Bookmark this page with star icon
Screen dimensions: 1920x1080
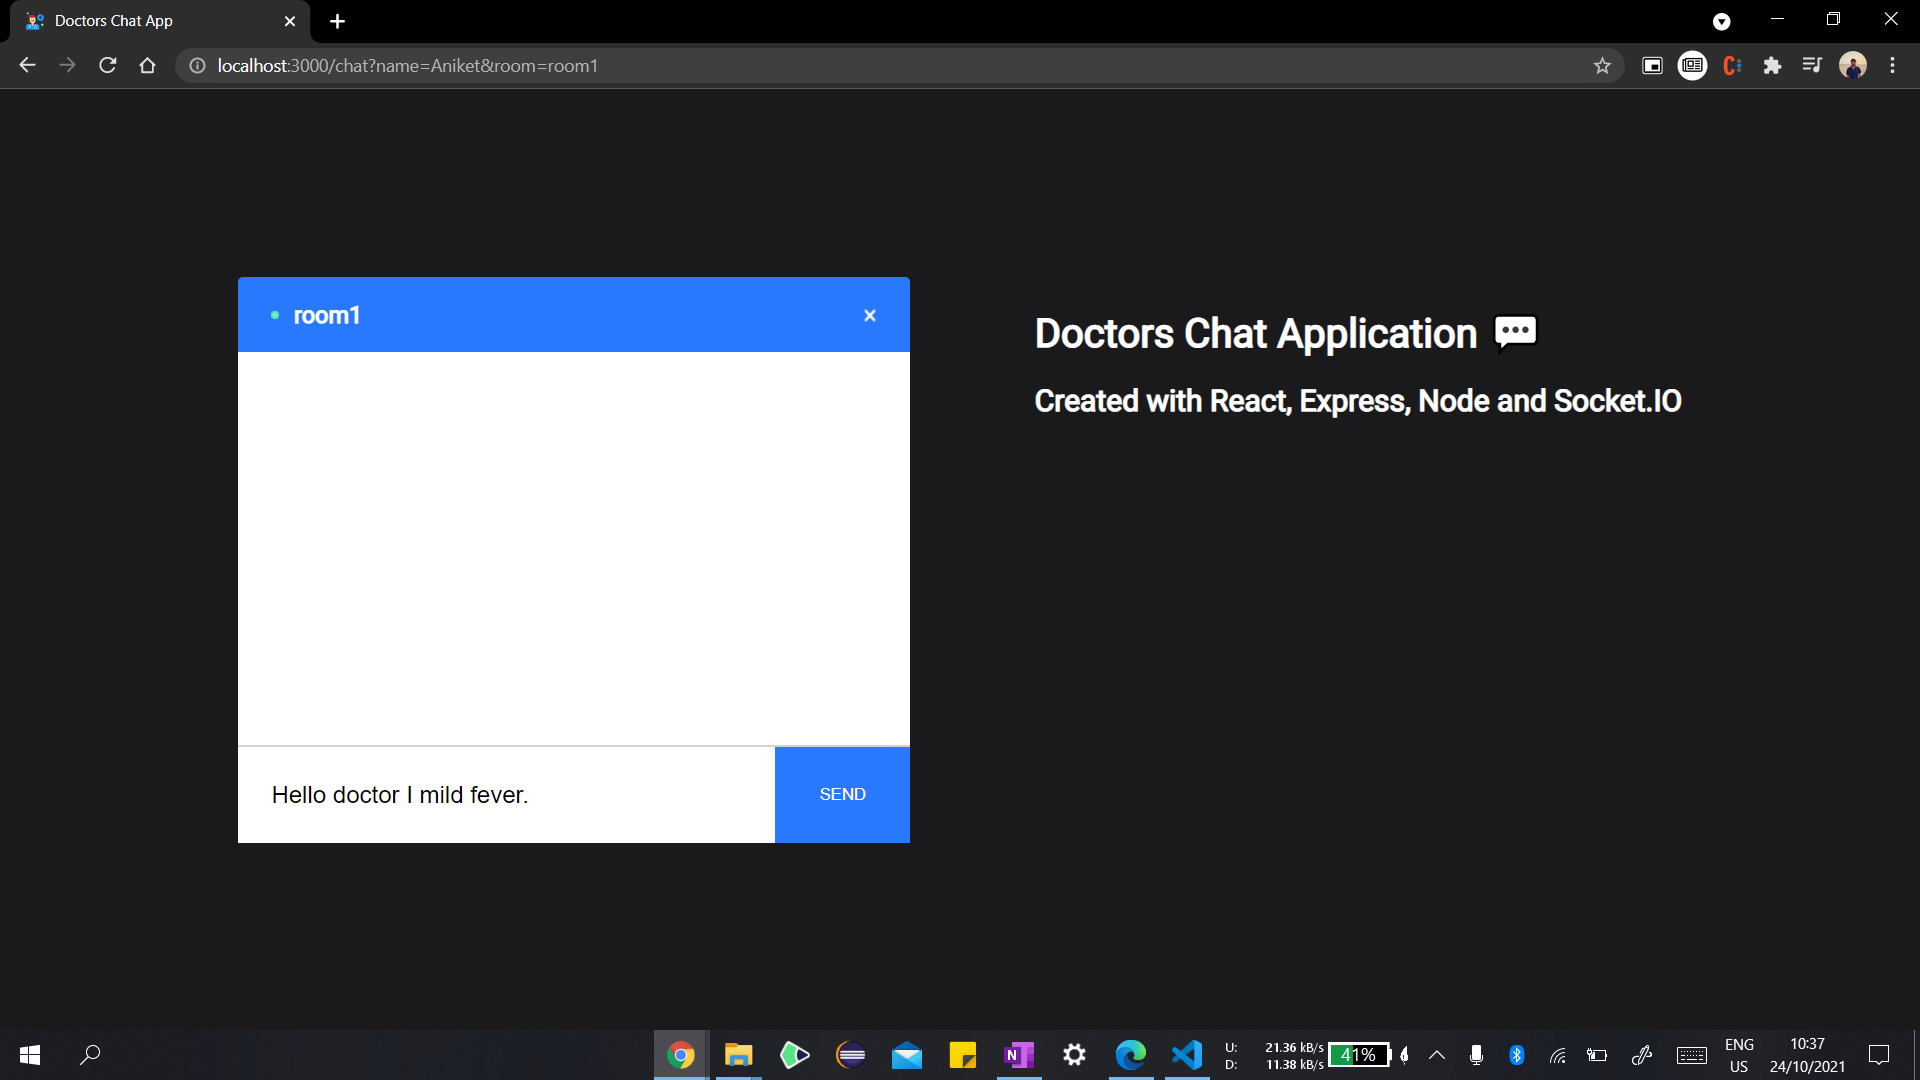point(1602,66)
